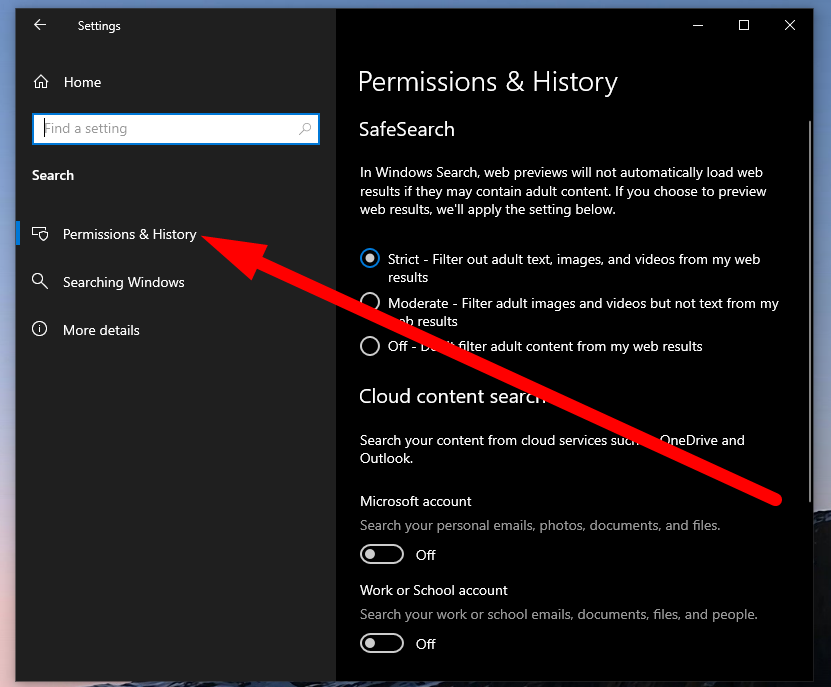Switch to the More details section
Screen dimensions: 831x687
tap(101, 329)
